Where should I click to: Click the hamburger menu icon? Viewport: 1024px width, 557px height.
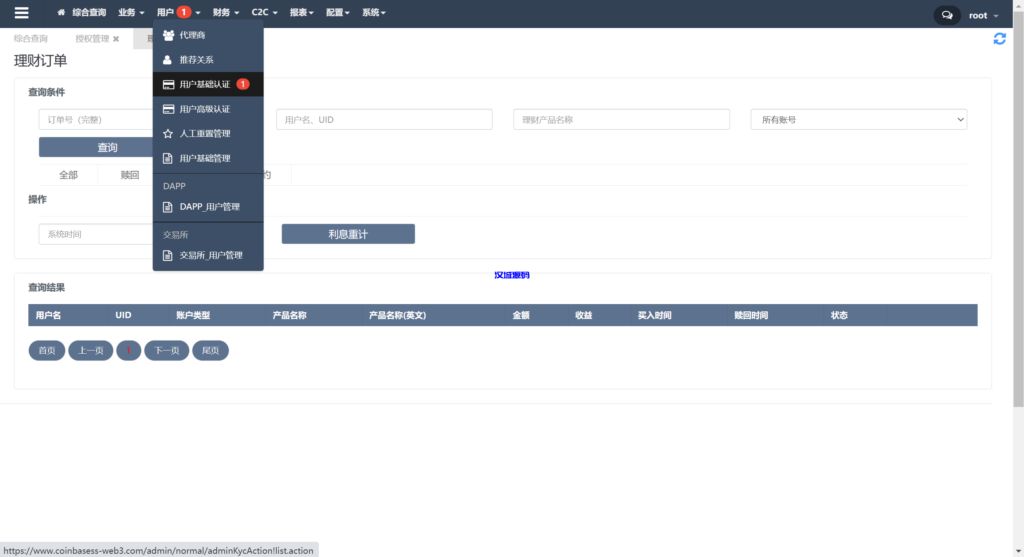[x=21, y=13]
